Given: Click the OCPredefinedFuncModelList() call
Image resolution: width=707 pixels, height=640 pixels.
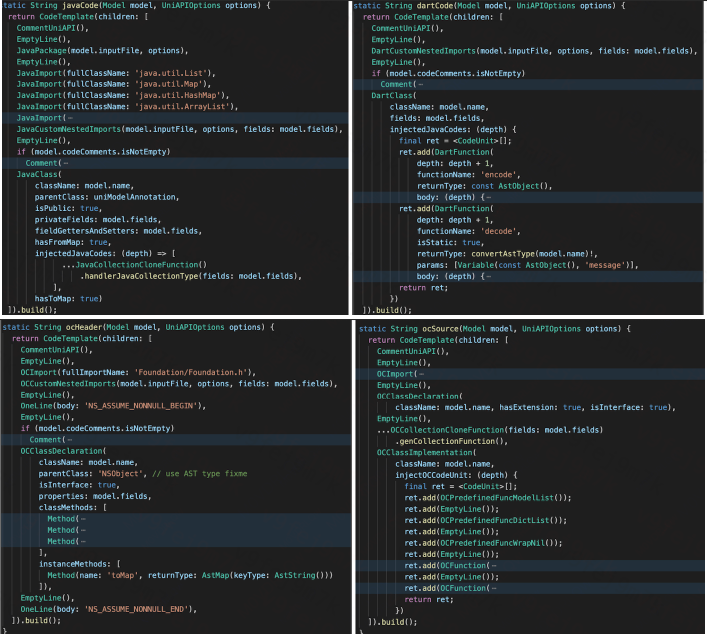Looking at the screenshot, I should 501,498.
